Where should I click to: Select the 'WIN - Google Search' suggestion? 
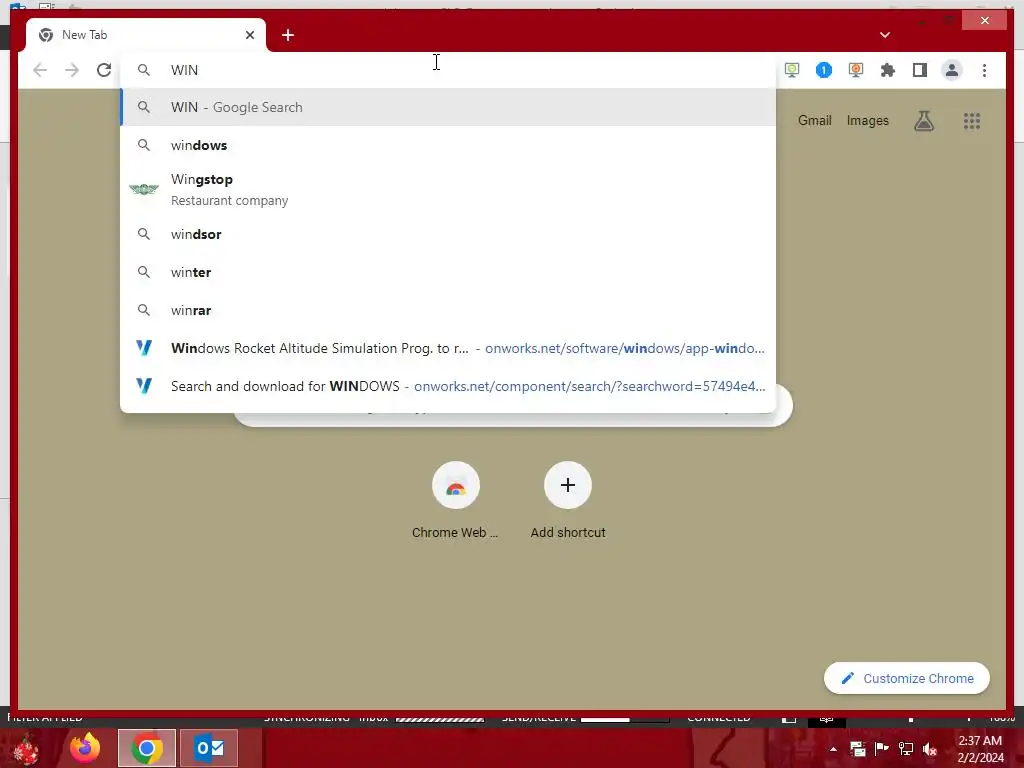pos(448,107)
